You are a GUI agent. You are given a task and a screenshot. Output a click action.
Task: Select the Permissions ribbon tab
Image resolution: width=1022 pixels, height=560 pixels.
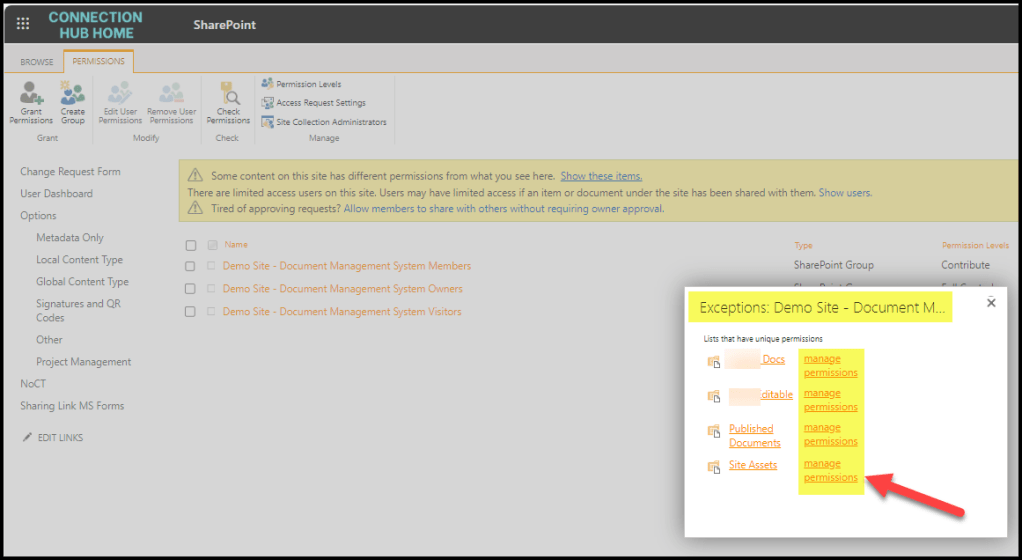tap(98, 61)
